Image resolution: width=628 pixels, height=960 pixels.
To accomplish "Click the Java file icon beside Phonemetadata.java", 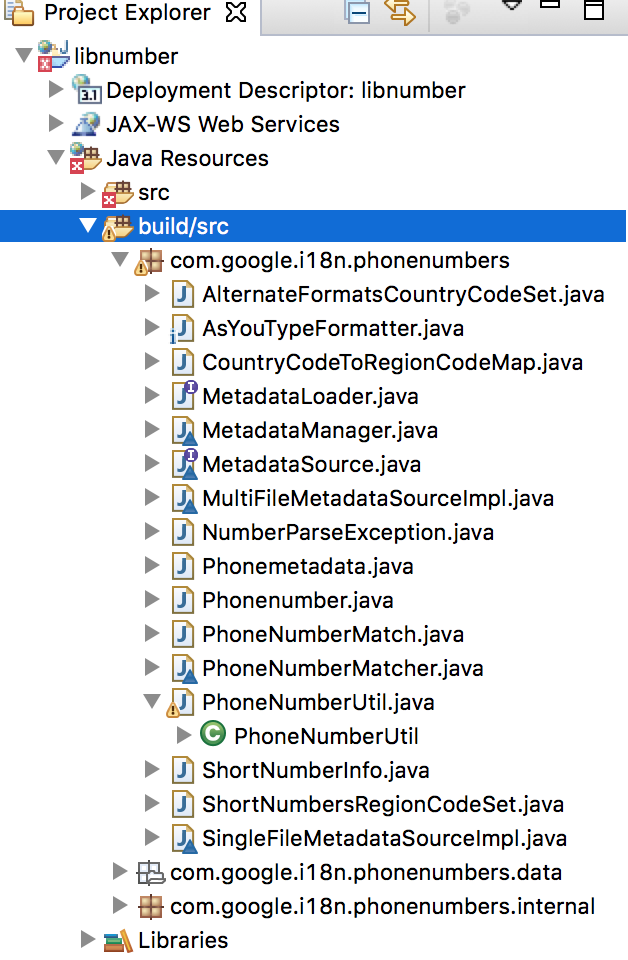I will pos(182,566).
